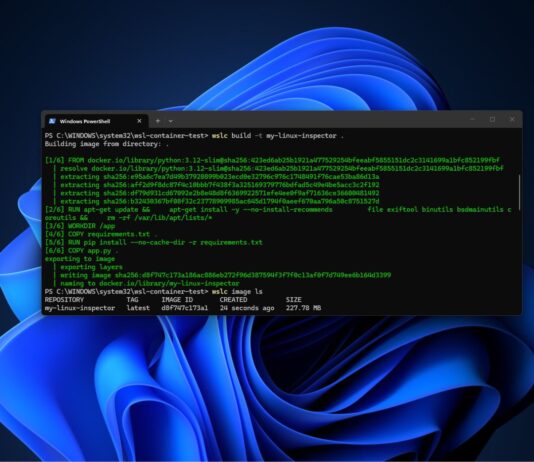
Task: Close the Windows PowerShell tab
Action: [139, 121]
